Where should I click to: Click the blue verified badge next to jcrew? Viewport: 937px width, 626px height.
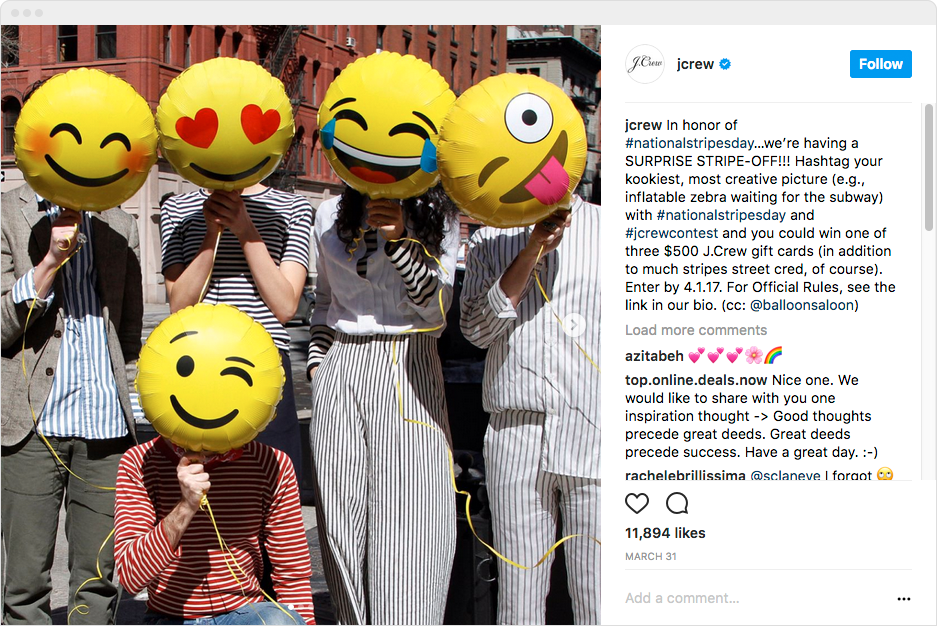(x=725, y=64)
